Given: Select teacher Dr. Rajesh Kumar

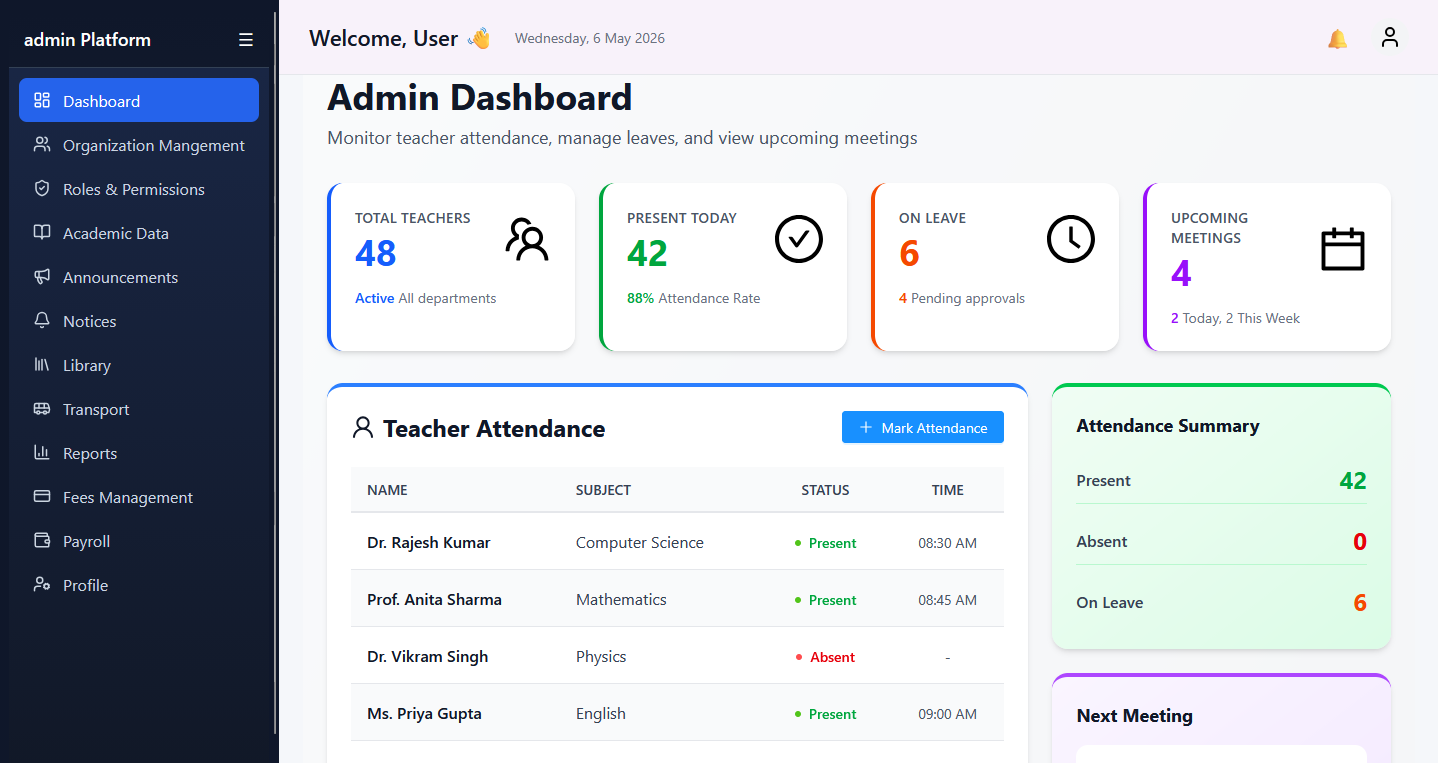Looking at the screenshot, I should pos(429,542).
